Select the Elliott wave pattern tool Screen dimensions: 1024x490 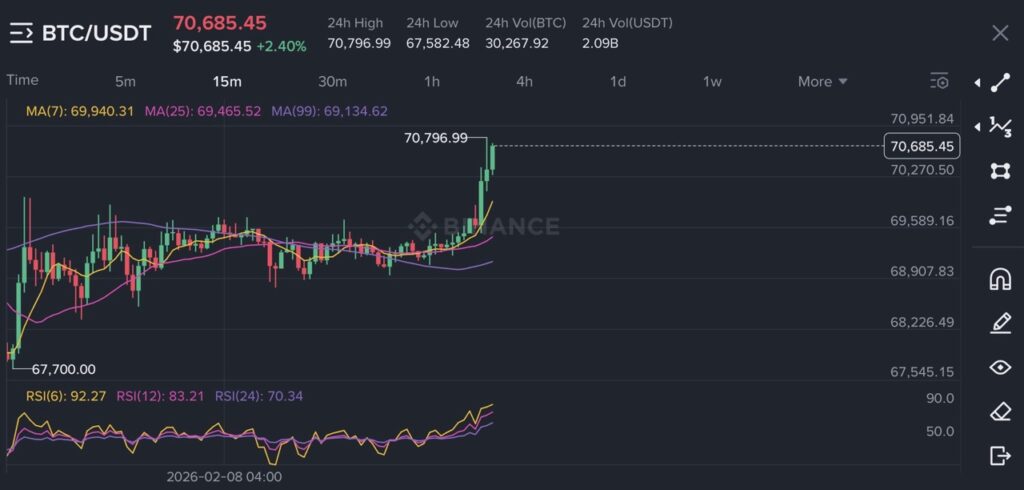click(1000, 125)
